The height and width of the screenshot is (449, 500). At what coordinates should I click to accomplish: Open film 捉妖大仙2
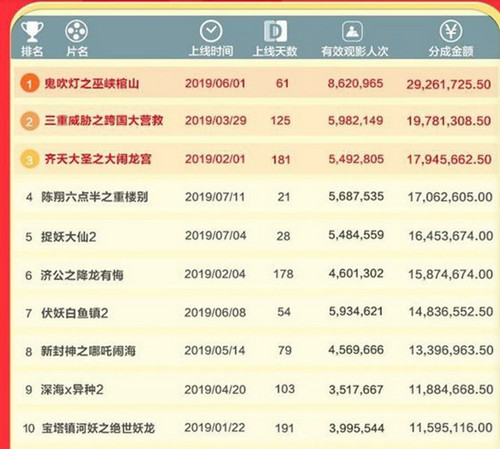coord(69,237)
